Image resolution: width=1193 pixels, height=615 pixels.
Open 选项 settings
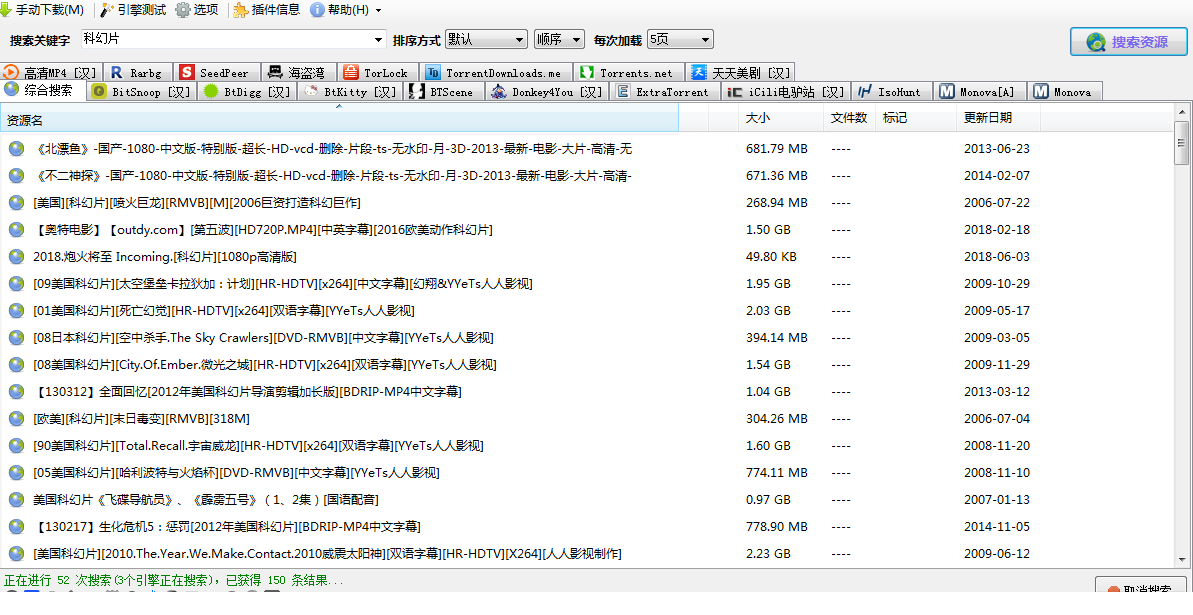tap(197, 10)
